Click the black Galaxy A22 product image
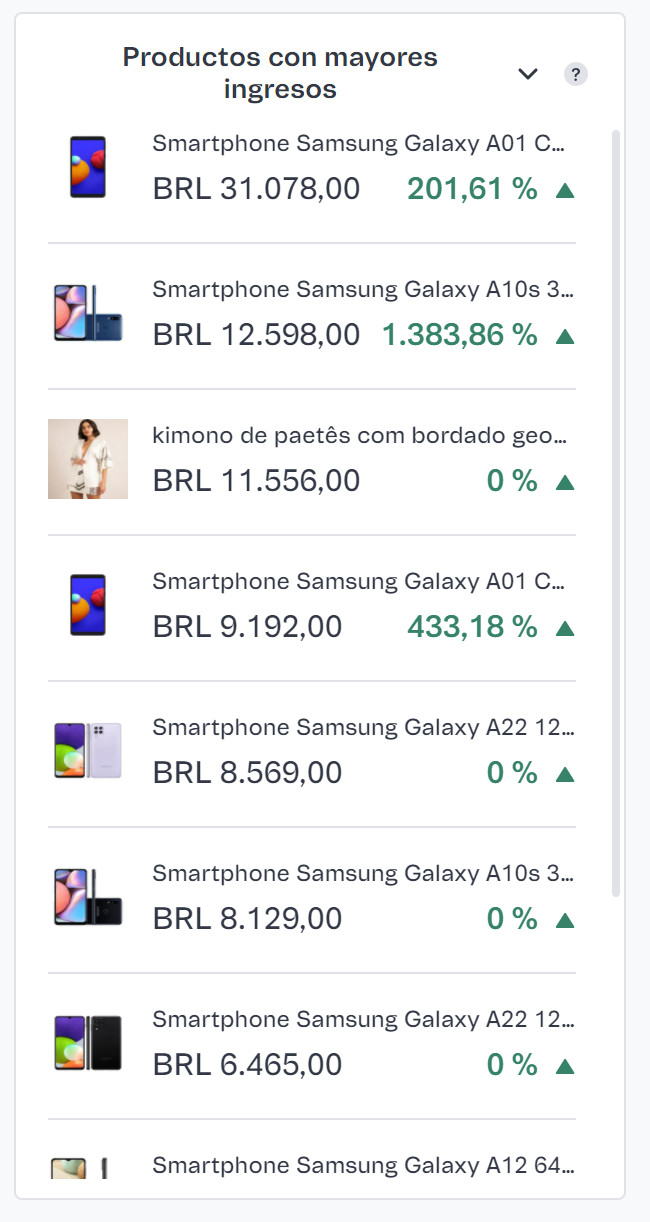The image size is (650, 1222). 88,1043
